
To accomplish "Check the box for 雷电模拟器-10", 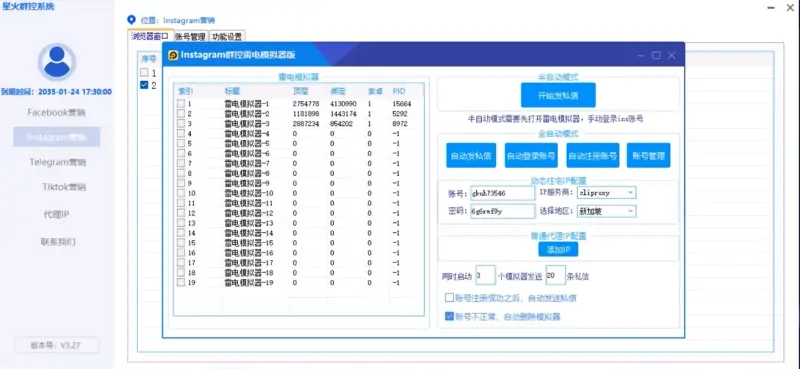I will [x=181, y=193].
